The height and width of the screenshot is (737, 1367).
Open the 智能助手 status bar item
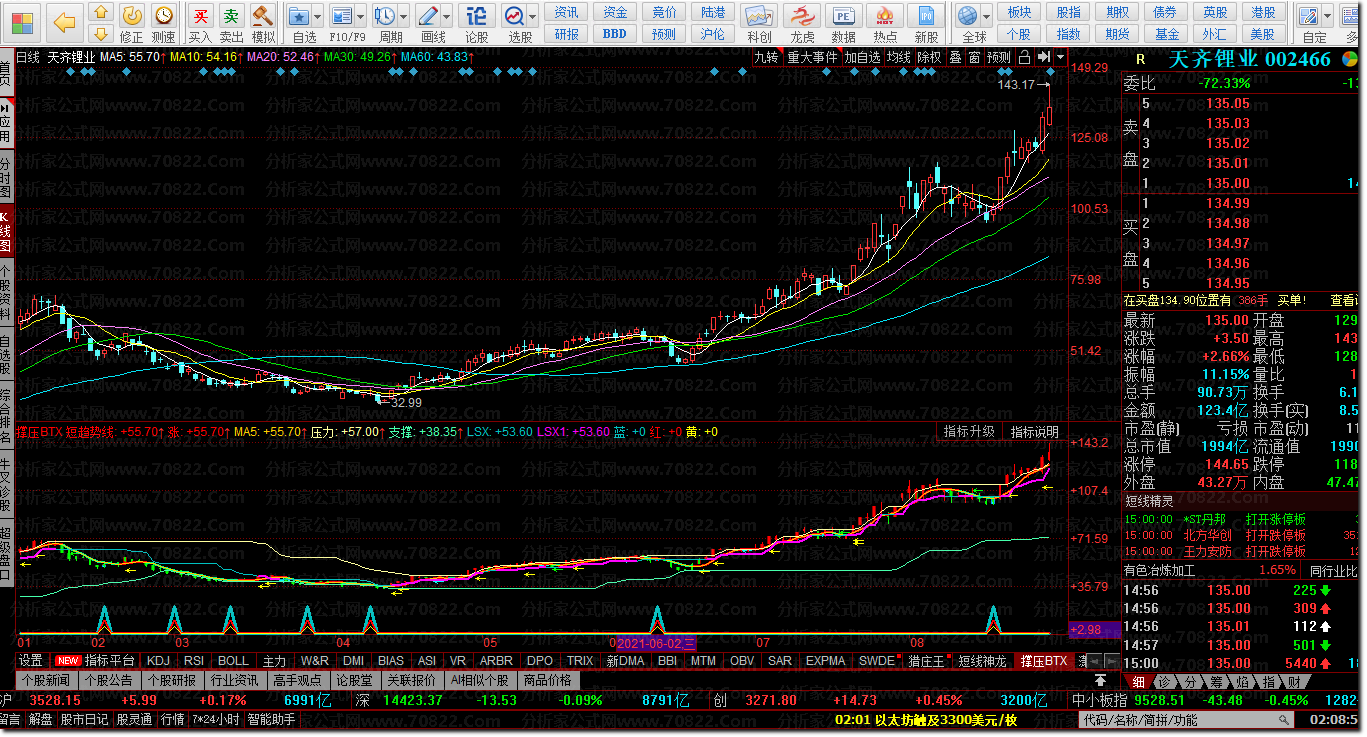click(271, 719)
